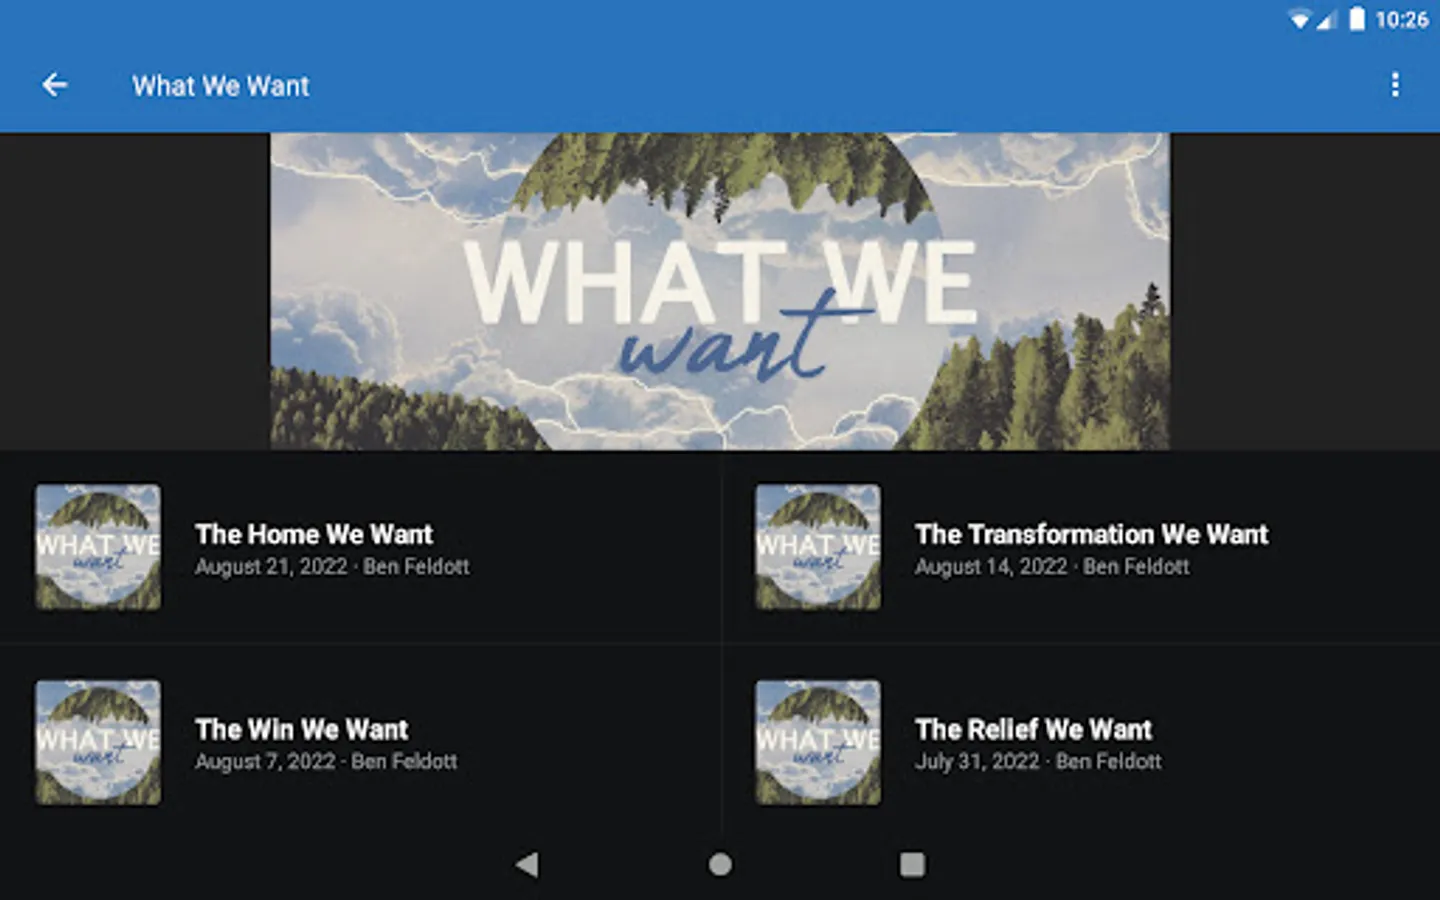
Task: Select The Transformation We Want title
Action: pos(1092,534)
